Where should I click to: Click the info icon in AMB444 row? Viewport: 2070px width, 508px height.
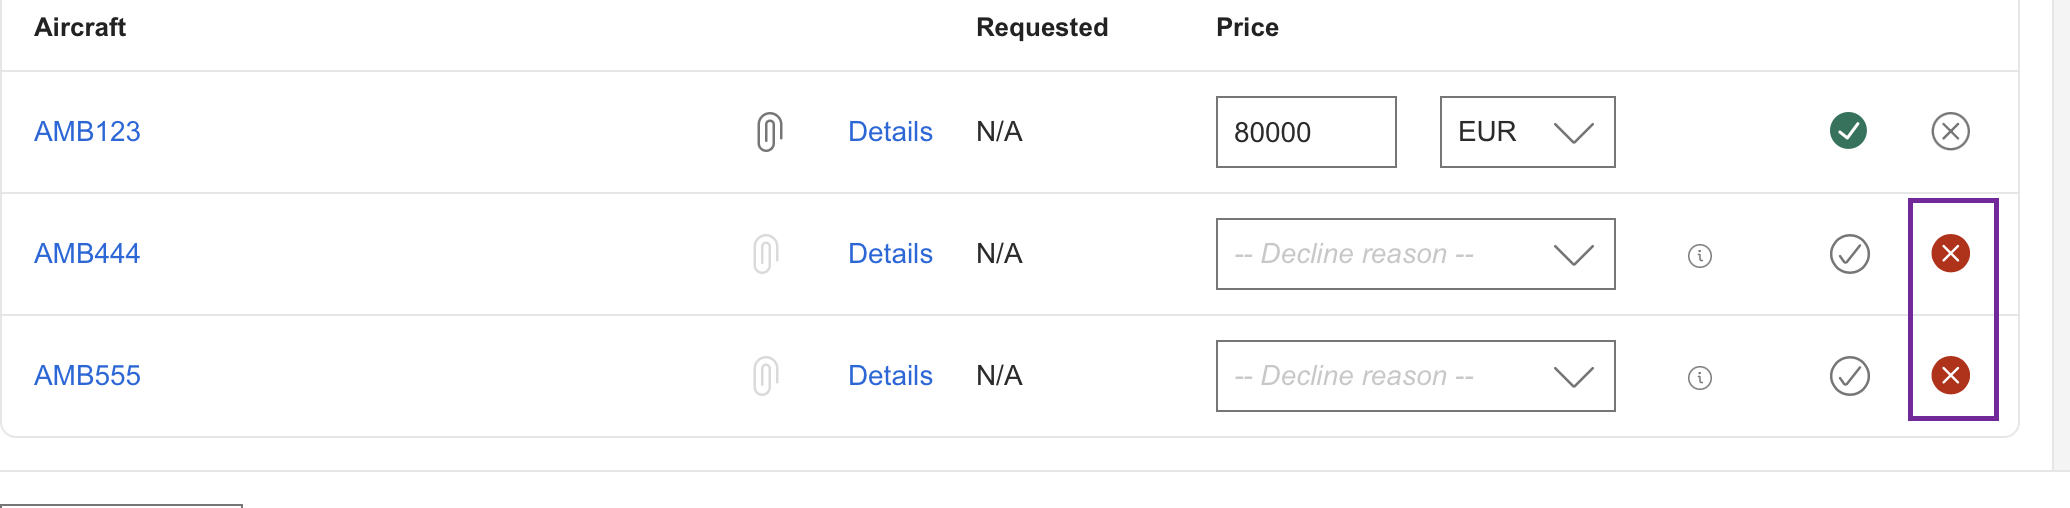click(x=1699, y=256)
